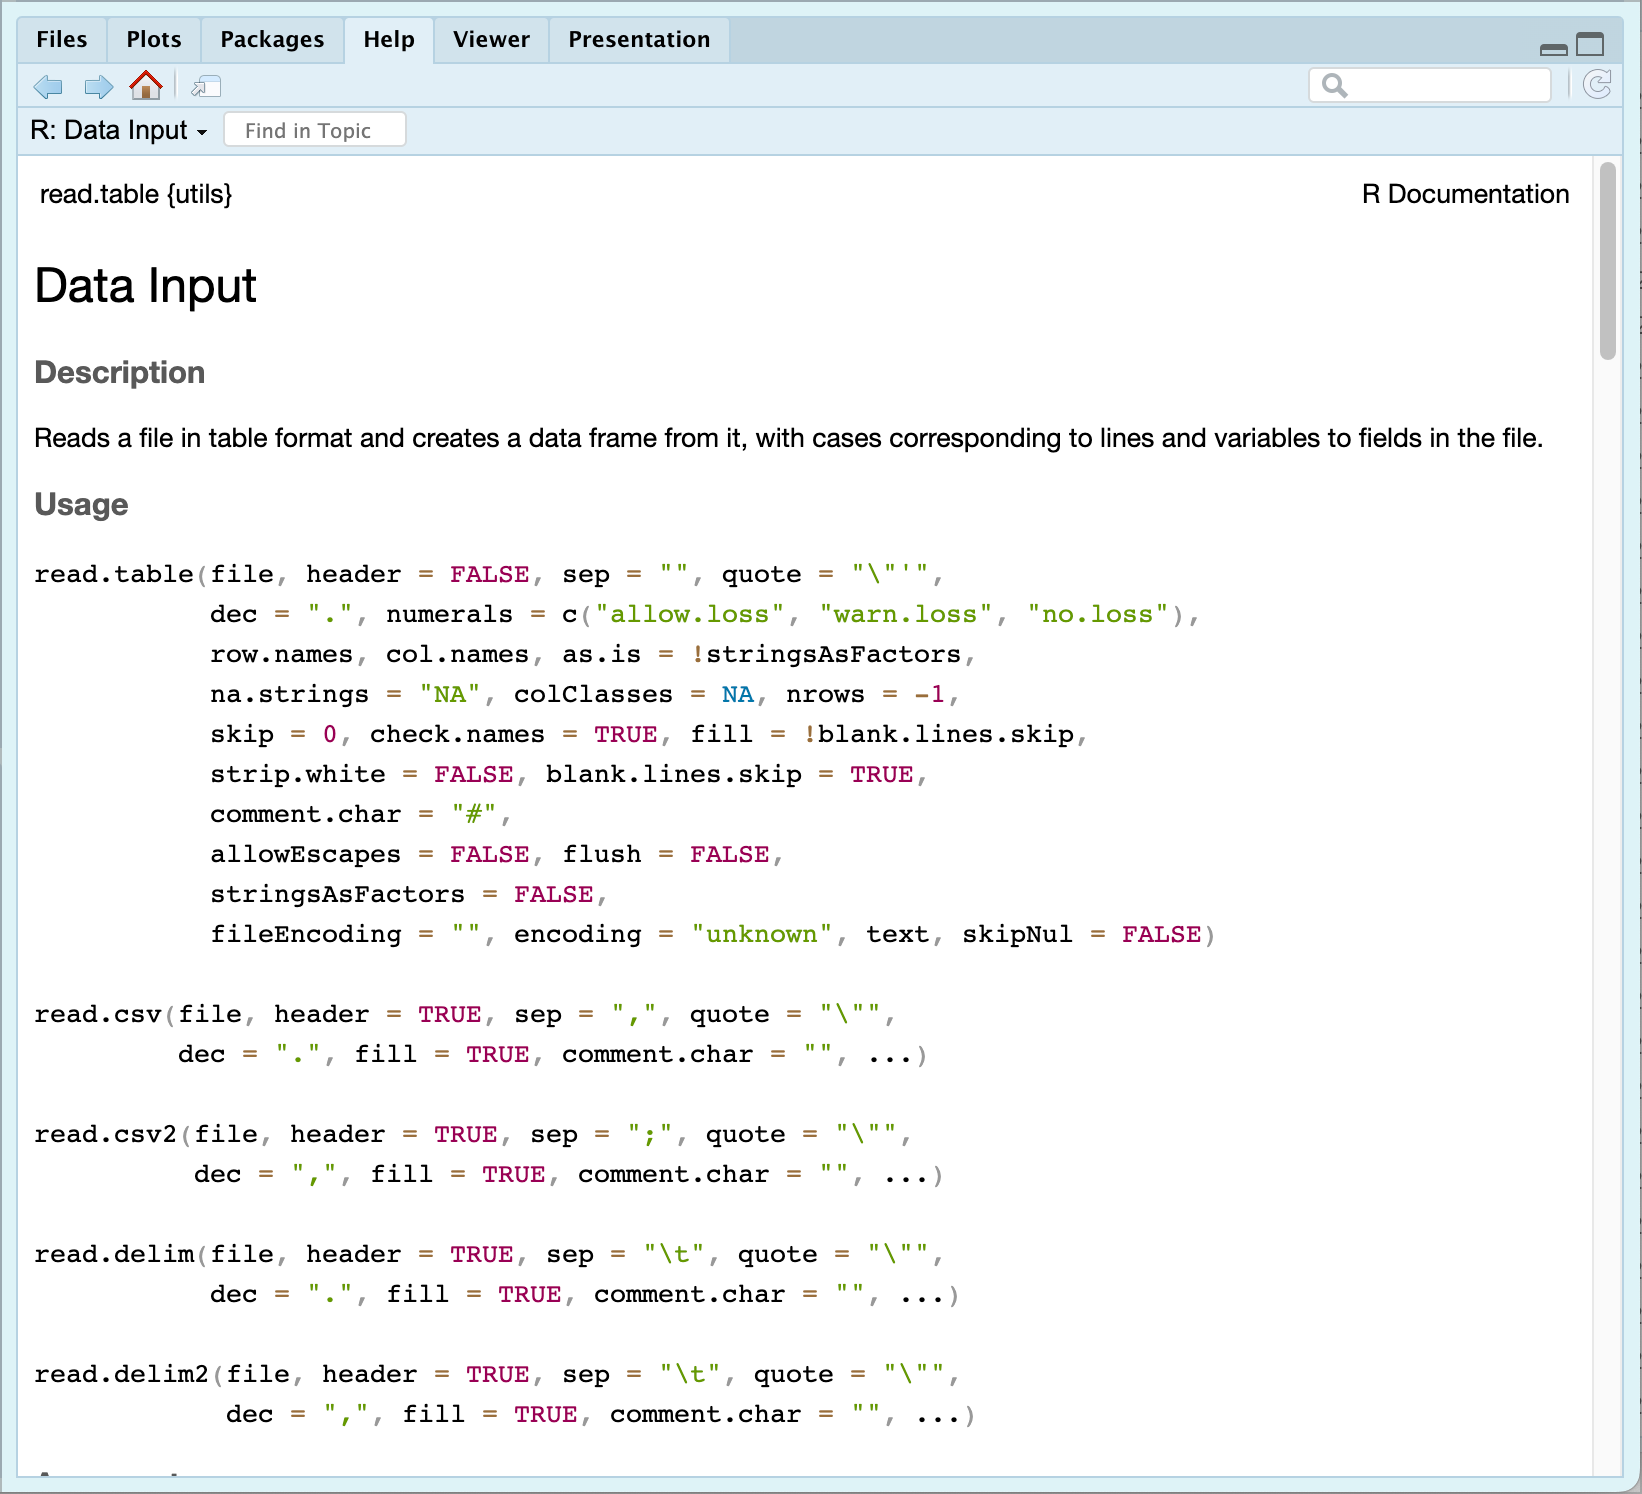The width and height of the screenshot is (1642, 1494).
Task: Maximize the Help pane
Action: point(1590,45)
